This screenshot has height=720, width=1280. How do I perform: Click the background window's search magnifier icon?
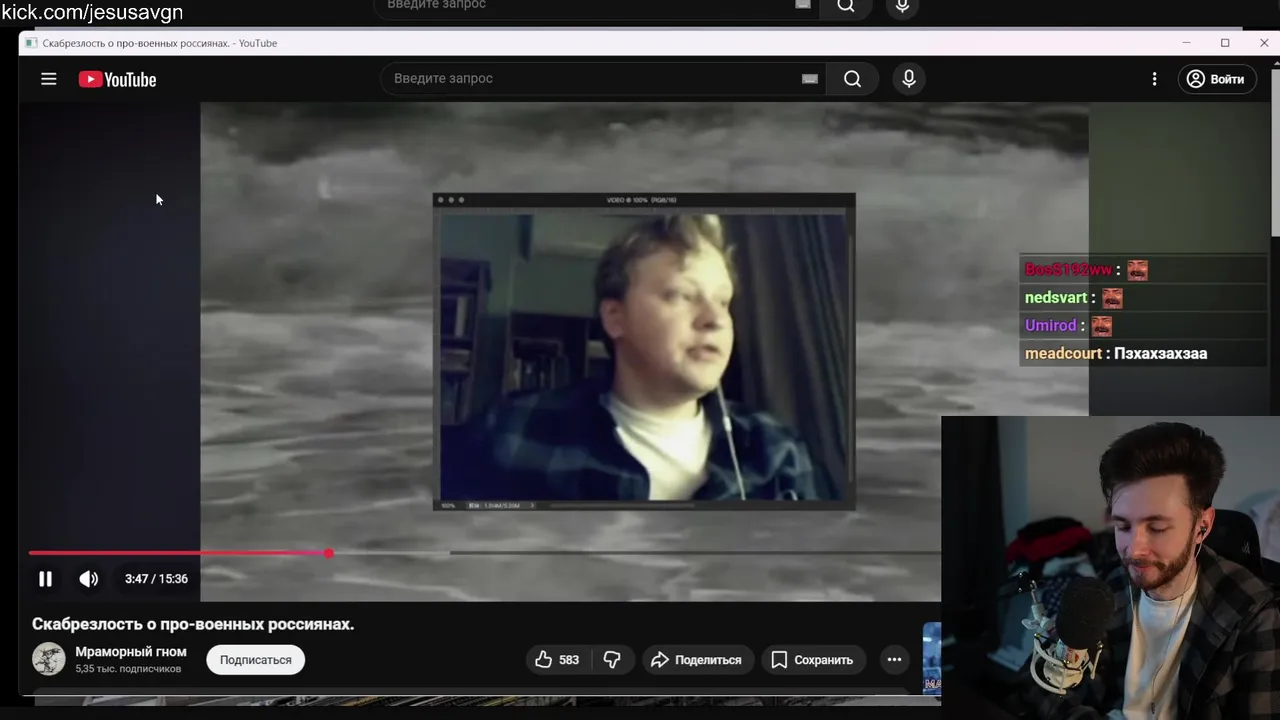click(846, 6)
